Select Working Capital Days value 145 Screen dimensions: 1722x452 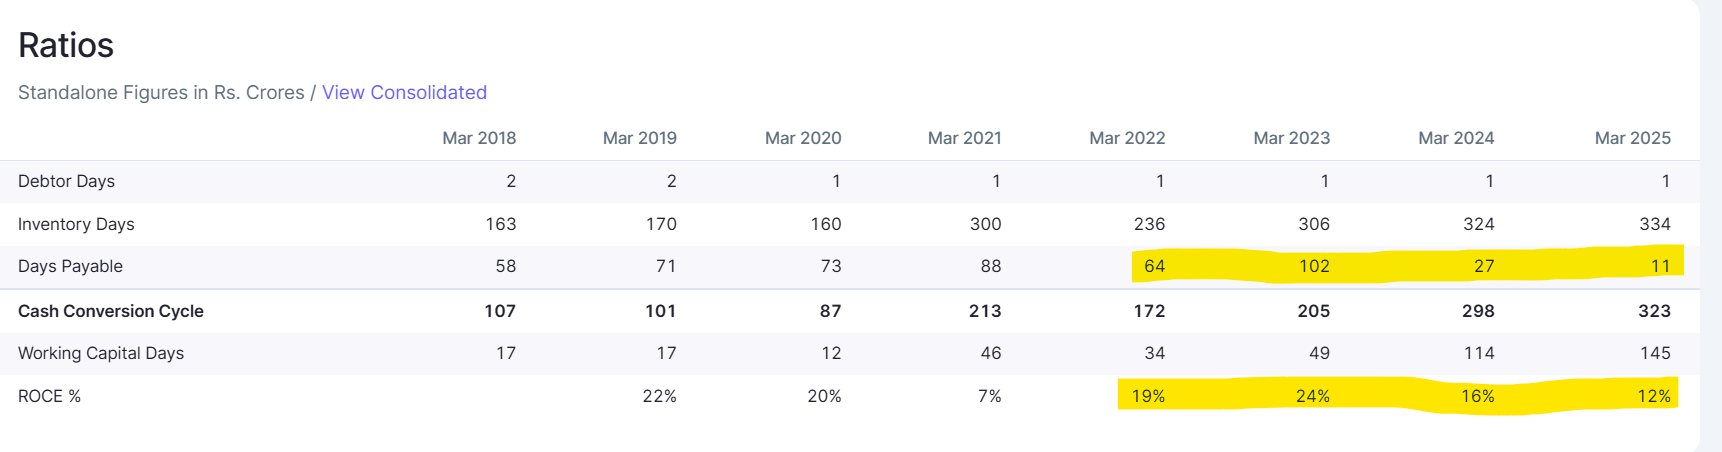pyautogui.click(x=1655, y=353)
